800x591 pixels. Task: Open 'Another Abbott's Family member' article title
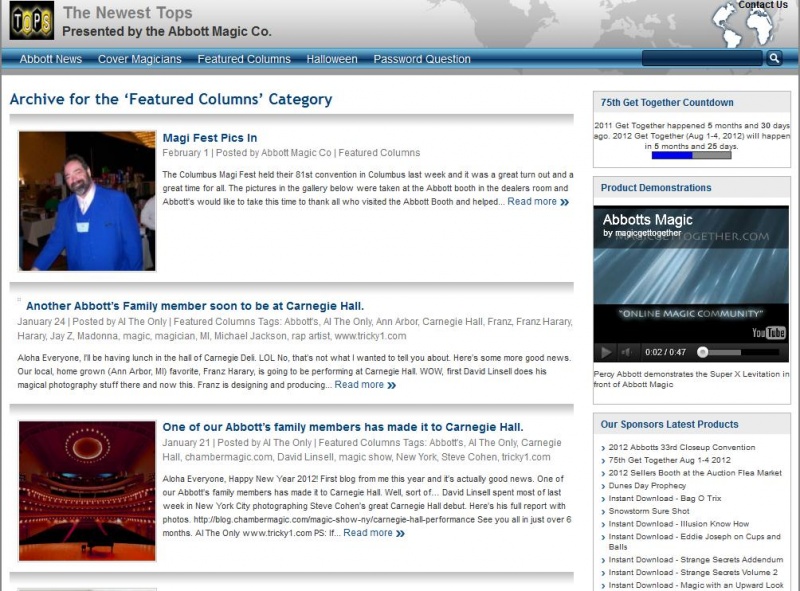coord(195,306)
